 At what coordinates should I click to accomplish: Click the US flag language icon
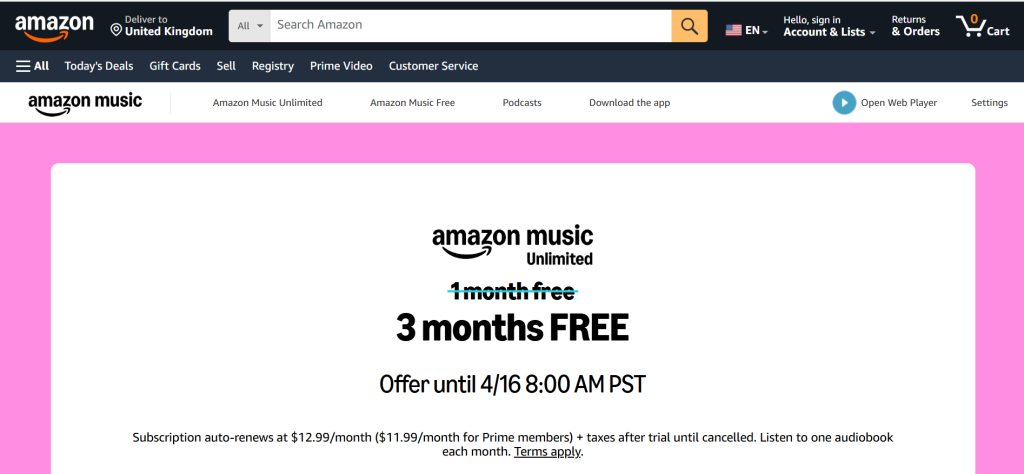733,31
